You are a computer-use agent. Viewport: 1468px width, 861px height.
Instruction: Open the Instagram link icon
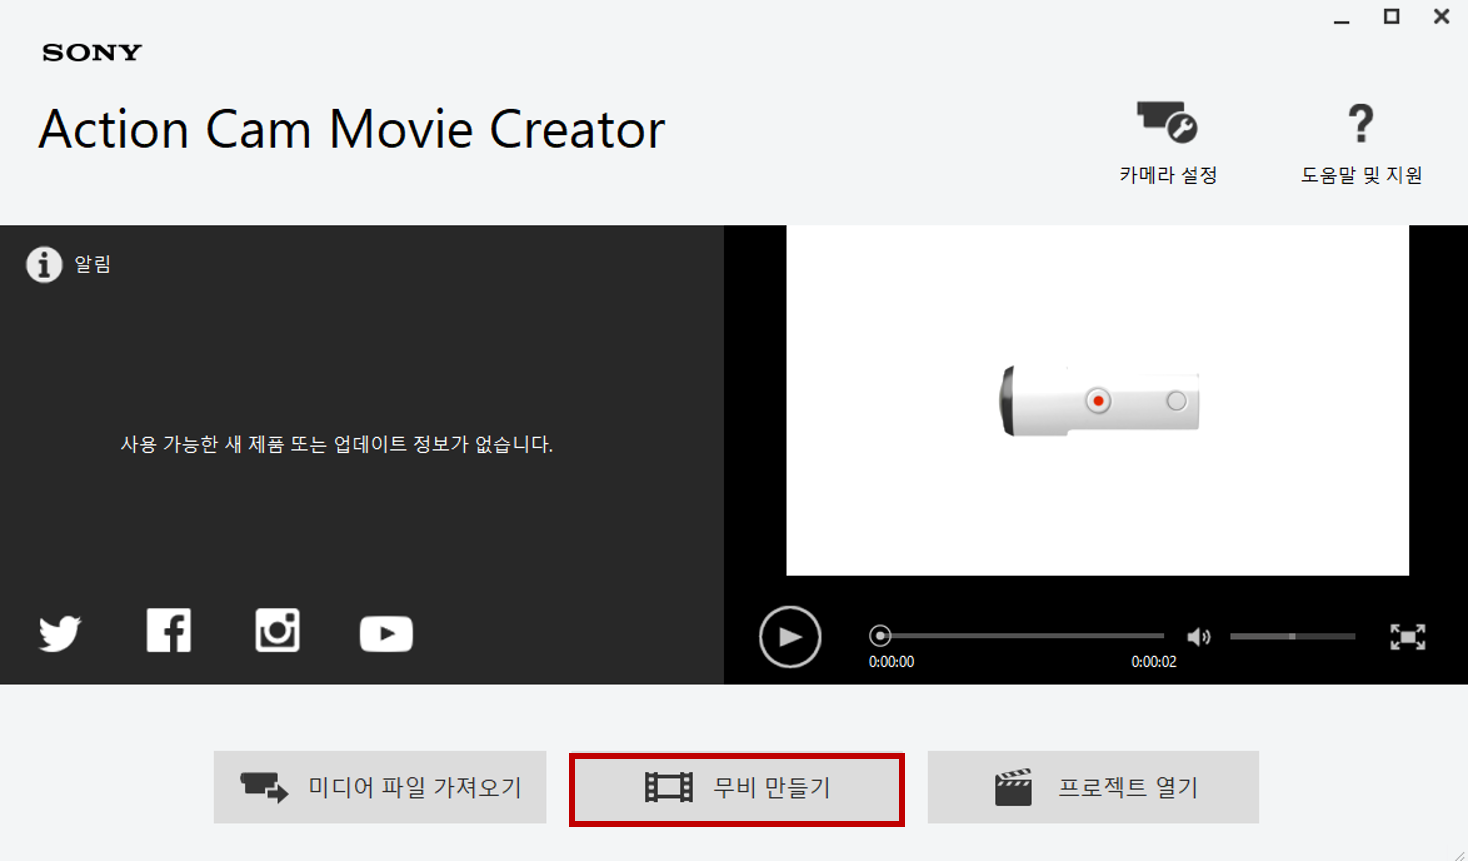click(x=277, y=631)
